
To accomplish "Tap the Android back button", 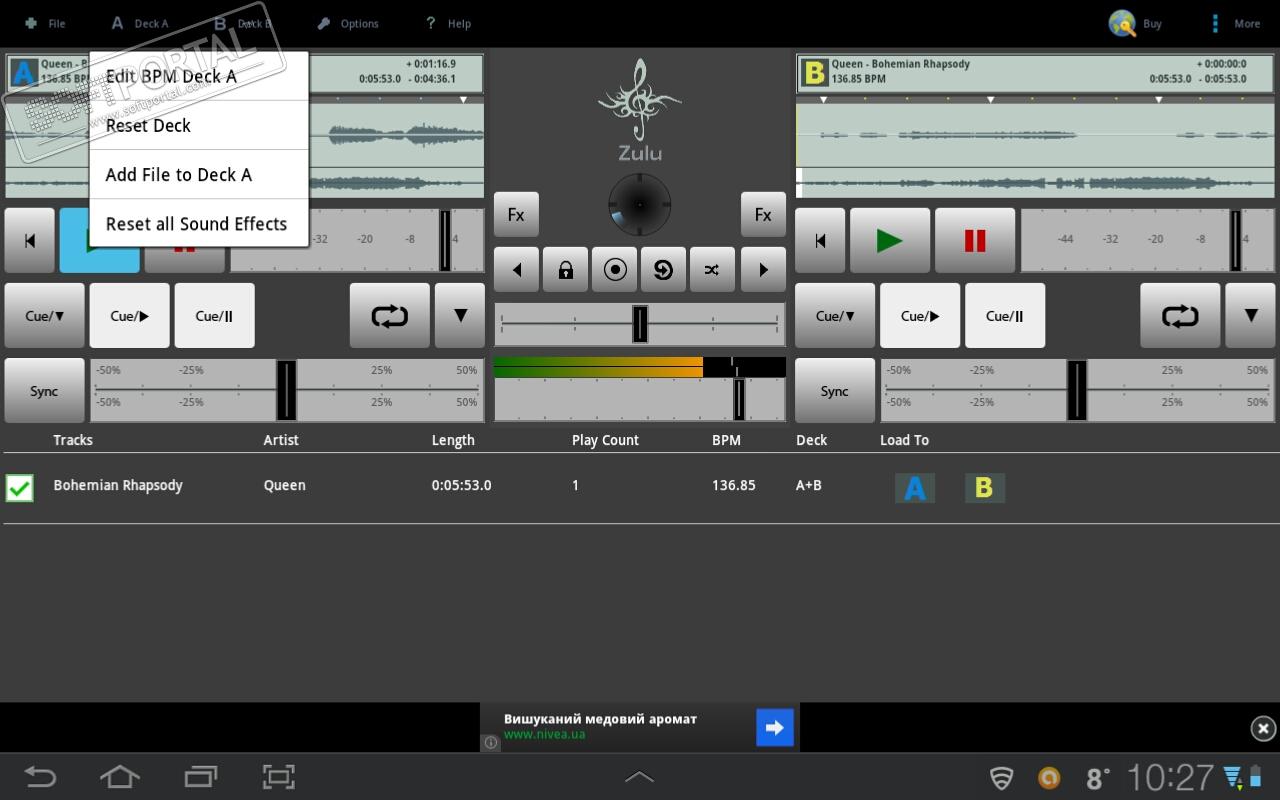I will pos(40,777).
